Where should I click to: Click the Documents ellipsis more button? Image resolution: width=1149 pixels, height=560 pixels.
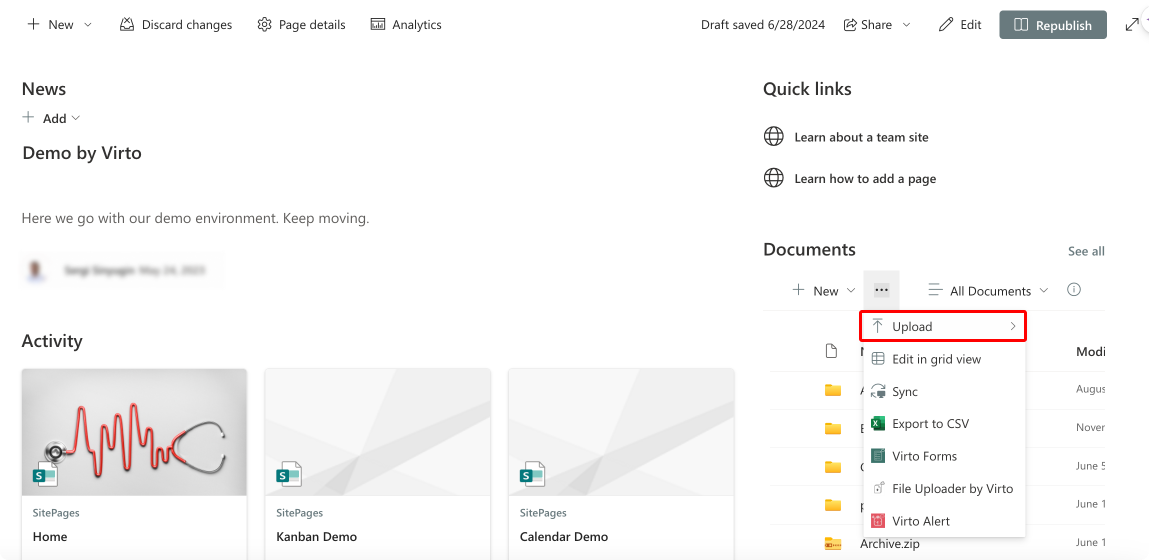(x=882, y=290)
